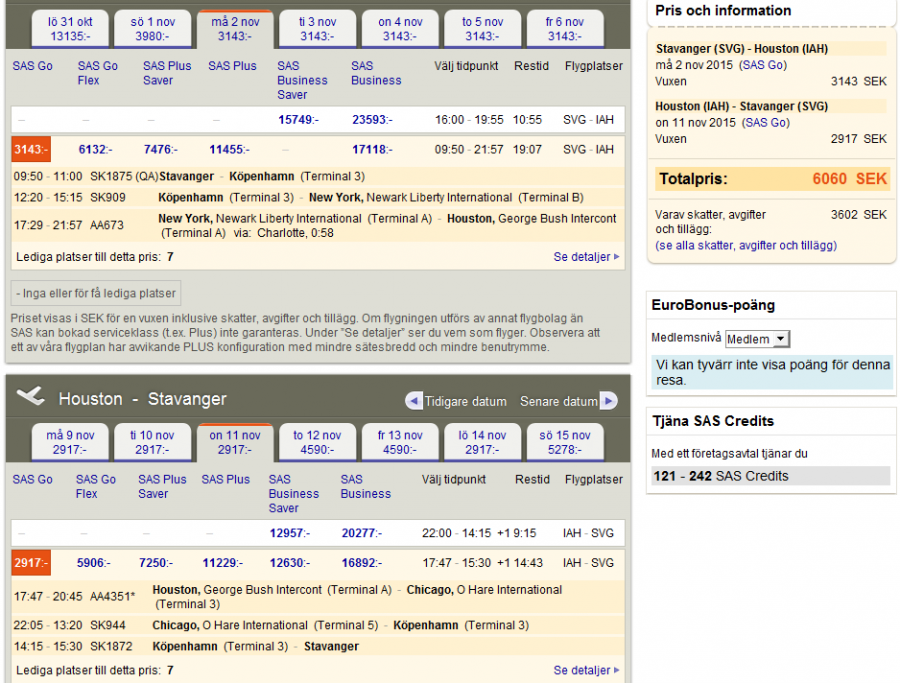This screenshot has height=683, width=900.
Task: Click the SAS Go link under Stavanger - Houston
Action: click(x=763, y=65)
